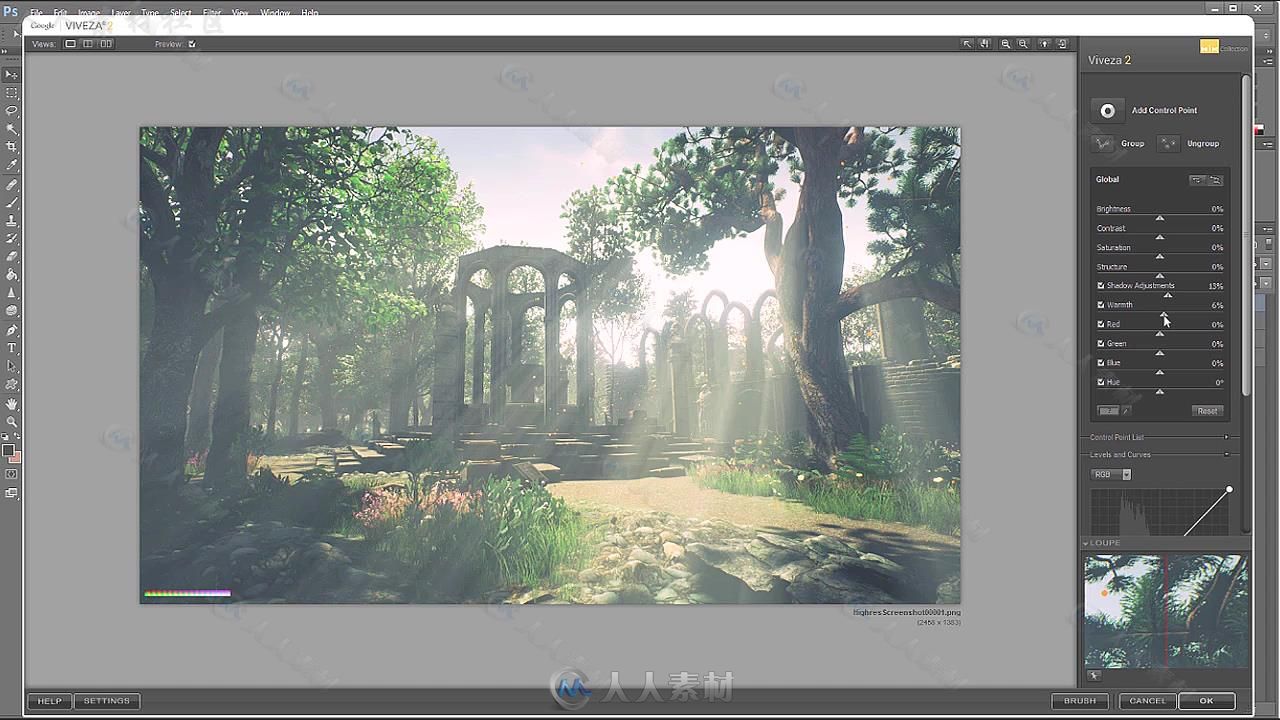
Task: Select the Clone Stamp tool
Action: pos(12,221)
